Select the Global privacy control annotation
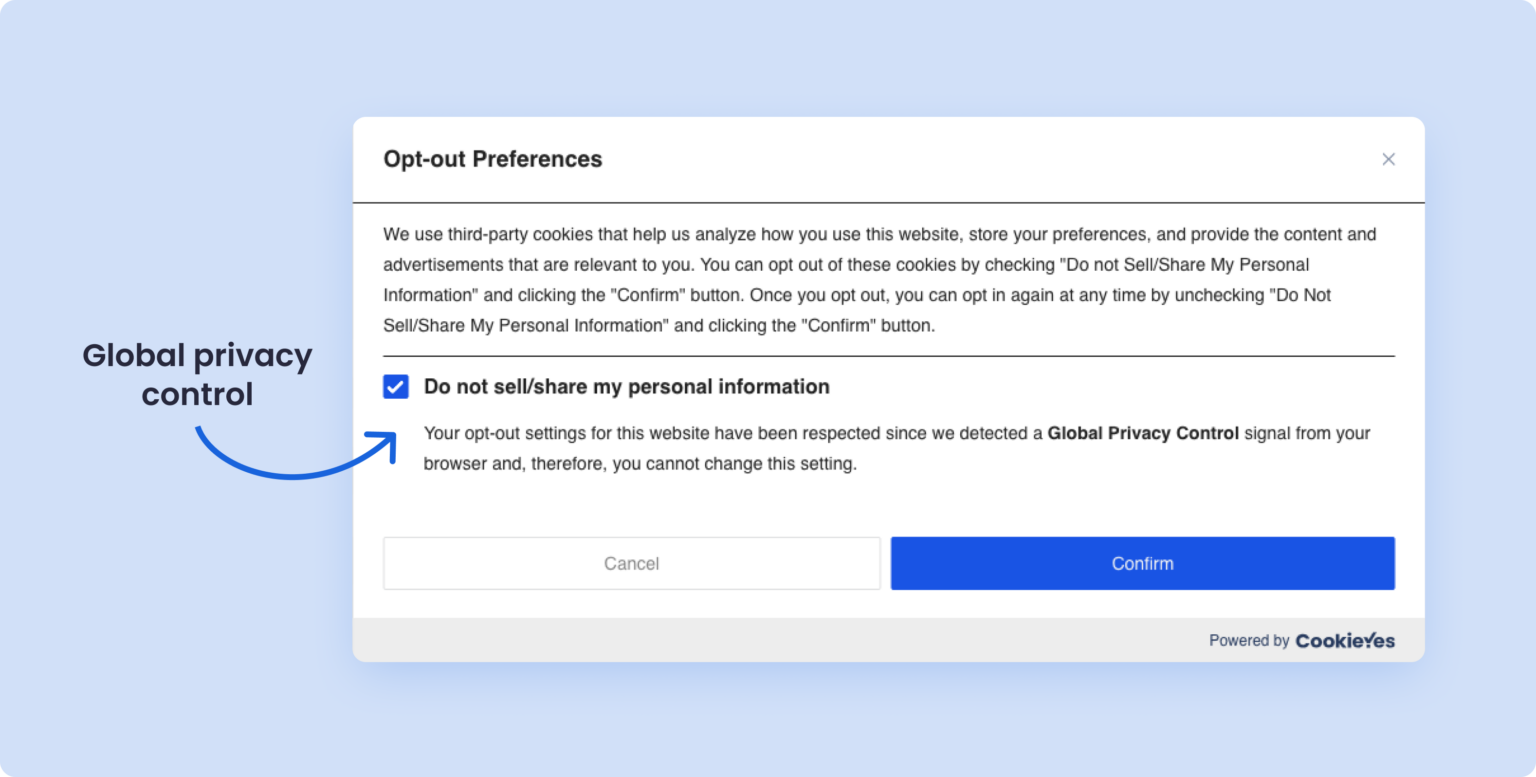Viewport: 1536px width, 777px height. (x=197, y=374)
